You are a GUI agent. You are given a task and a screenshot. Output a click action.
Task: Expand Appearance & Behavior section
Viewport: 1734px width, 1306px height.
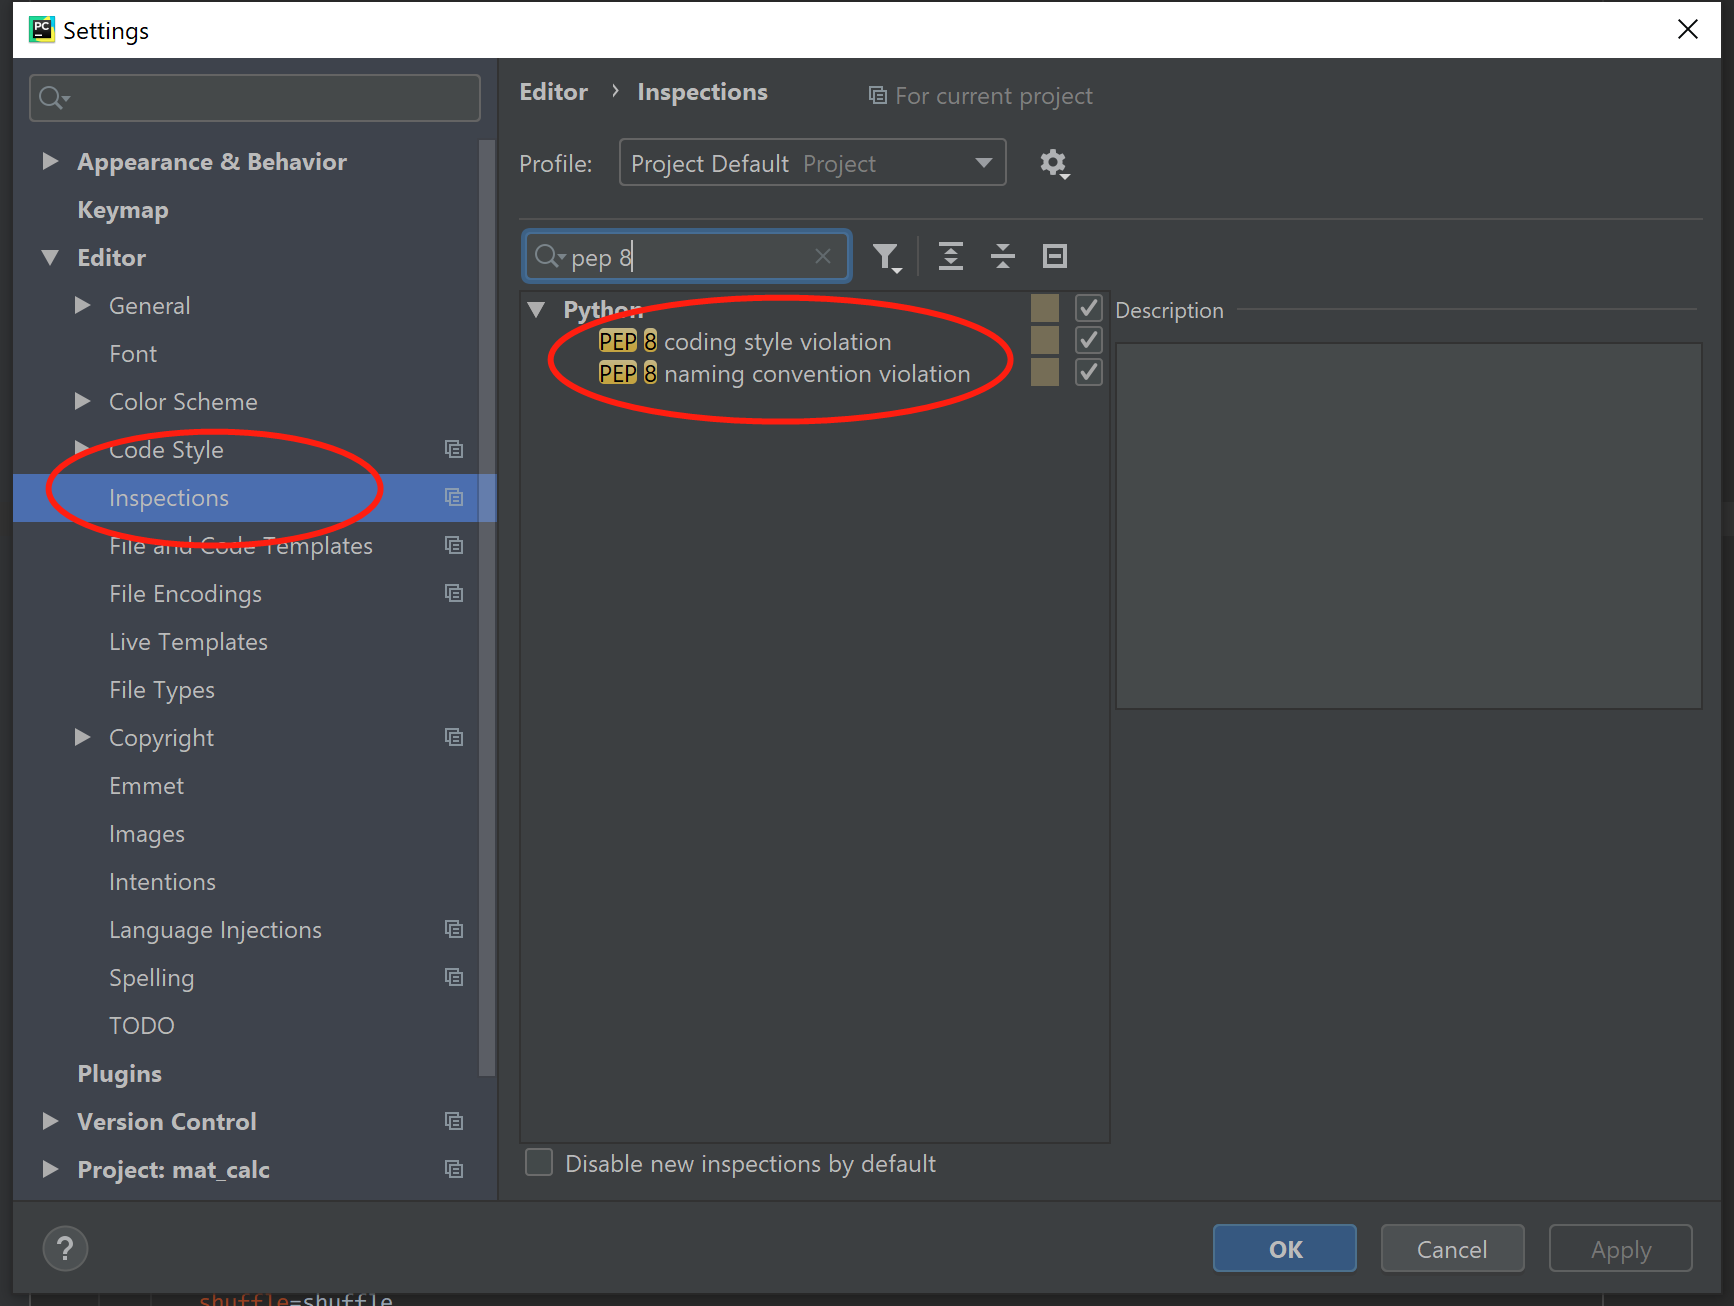50,162
